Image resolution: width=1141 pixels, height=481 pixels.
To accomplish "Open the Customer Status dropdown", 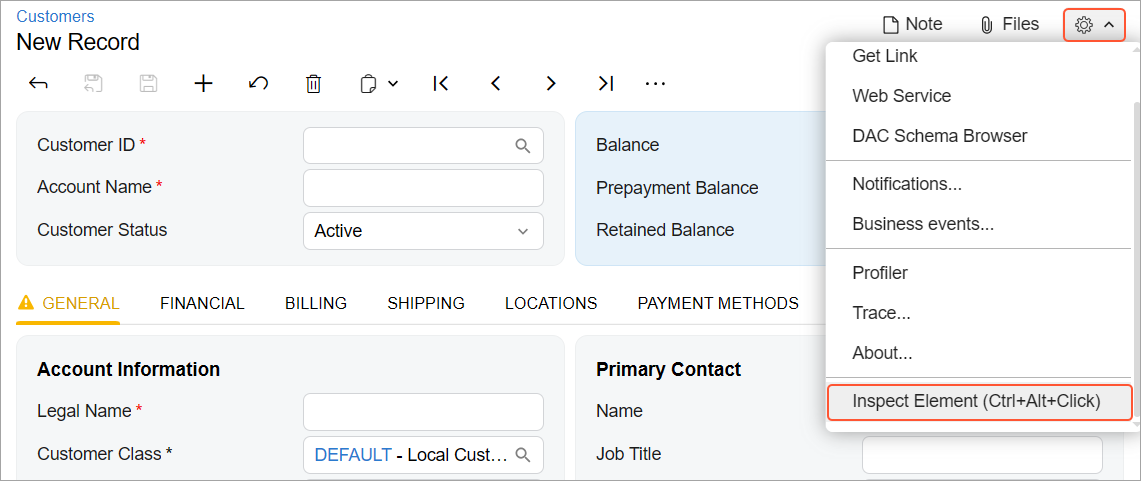I will pyautogui.click(x=423, y=231).
